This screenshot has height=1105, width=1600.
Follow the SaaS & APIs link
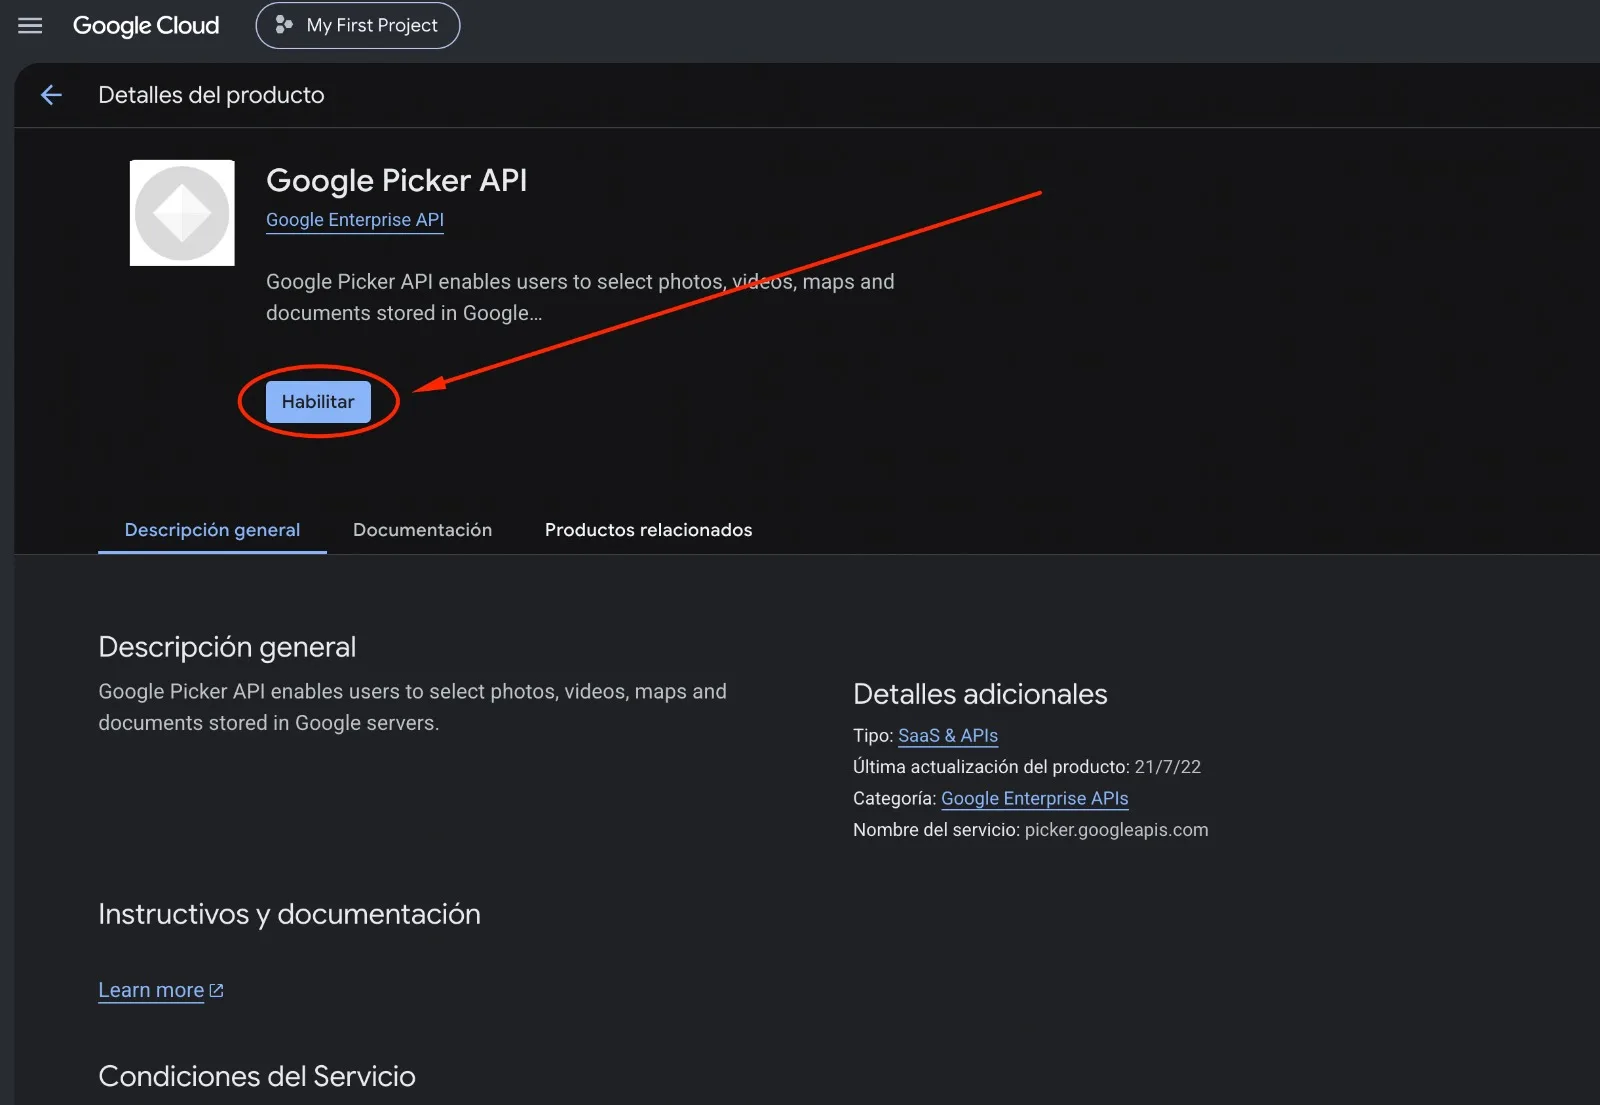point(948,736)
